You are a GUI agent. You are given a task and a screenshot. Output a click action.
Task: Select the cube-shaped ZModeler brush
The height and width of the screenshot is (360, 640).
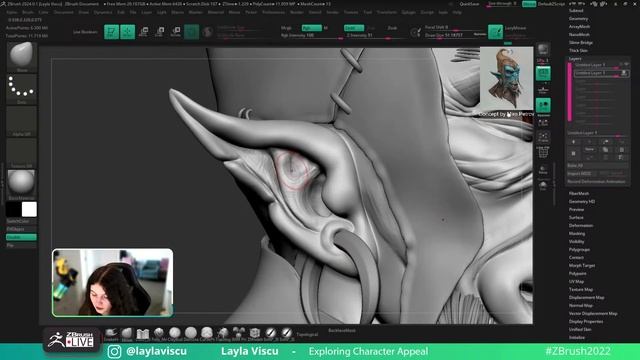point(255,333)
